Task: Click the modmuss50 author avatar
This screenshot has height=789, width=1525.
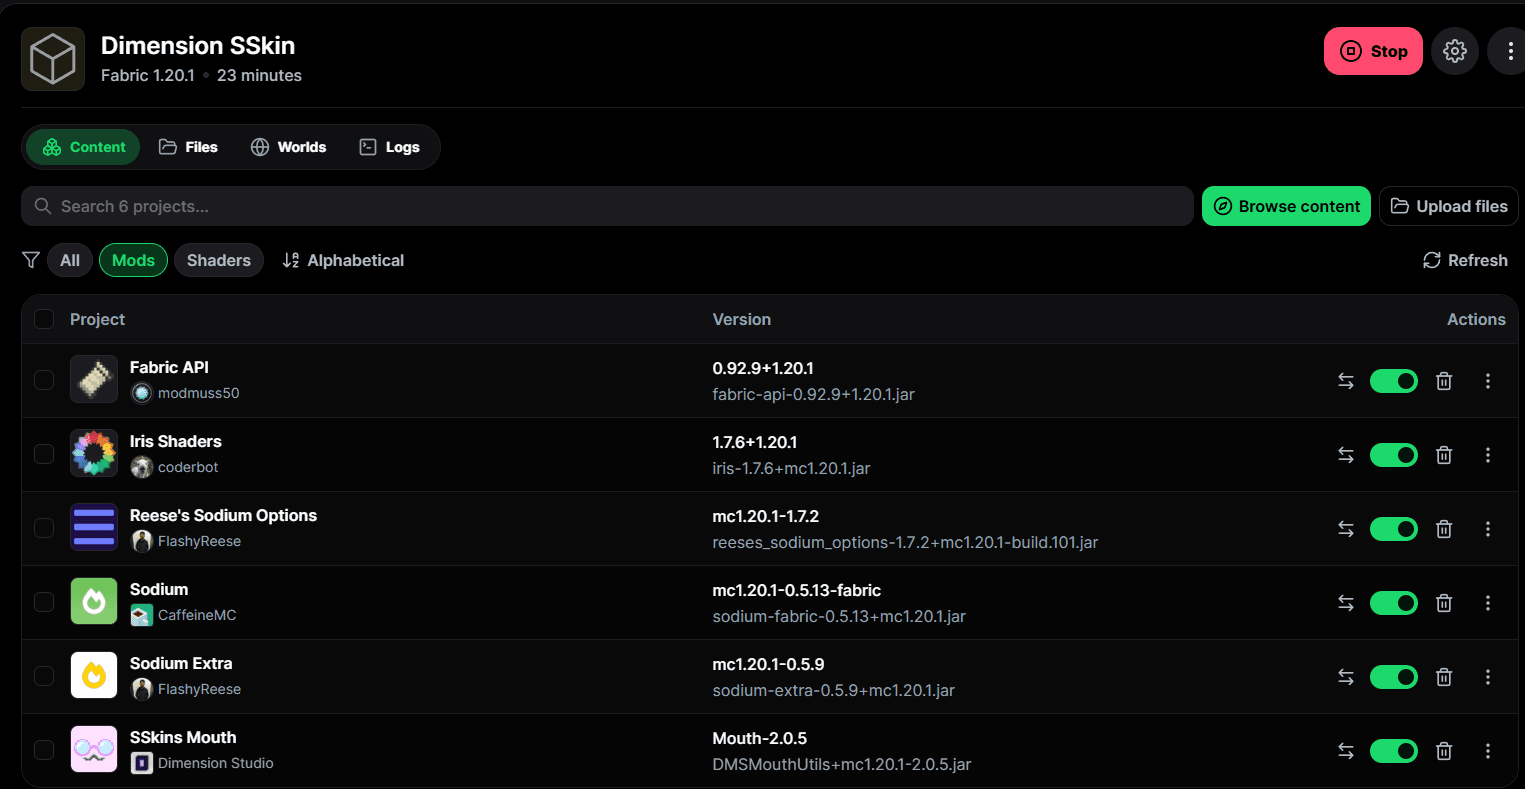Action: (142, 393)
